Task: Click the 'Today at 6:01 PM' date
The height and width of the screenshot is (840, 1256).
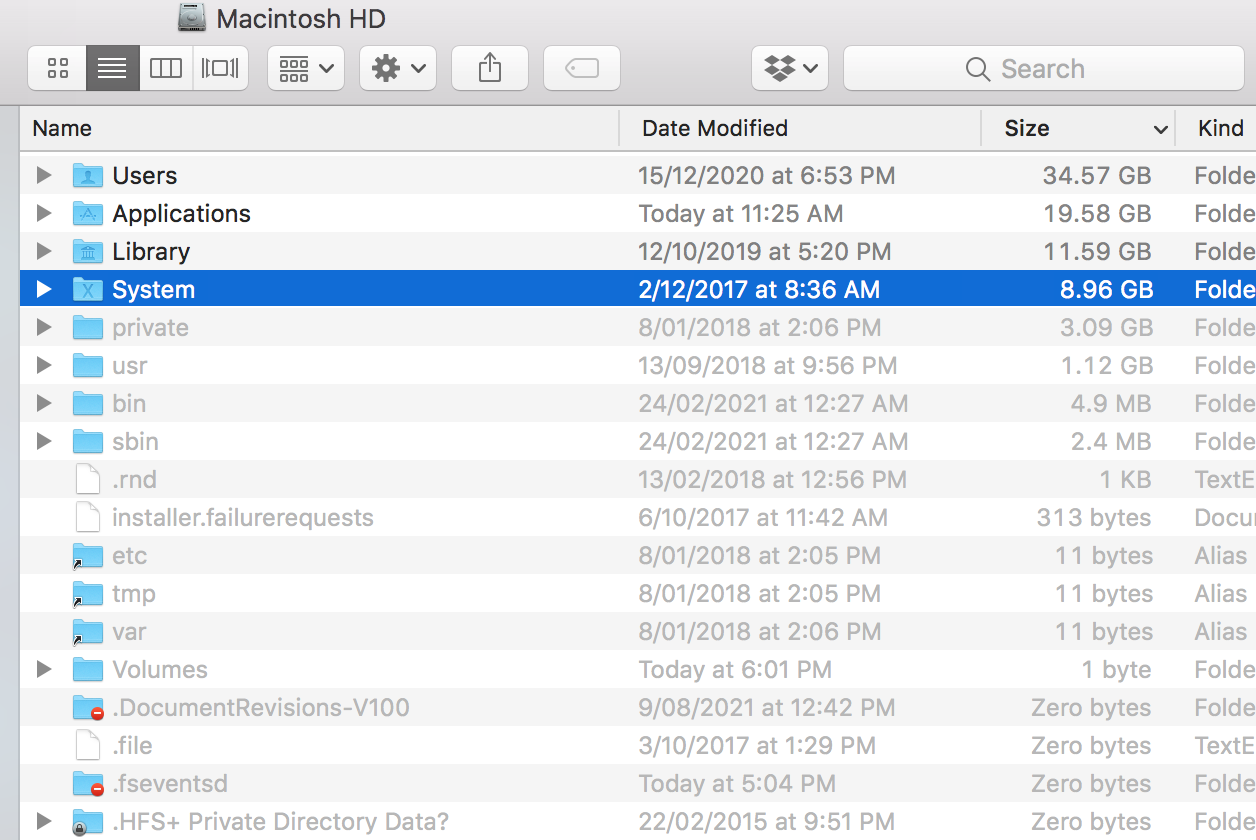Action: tap(735, 670)
